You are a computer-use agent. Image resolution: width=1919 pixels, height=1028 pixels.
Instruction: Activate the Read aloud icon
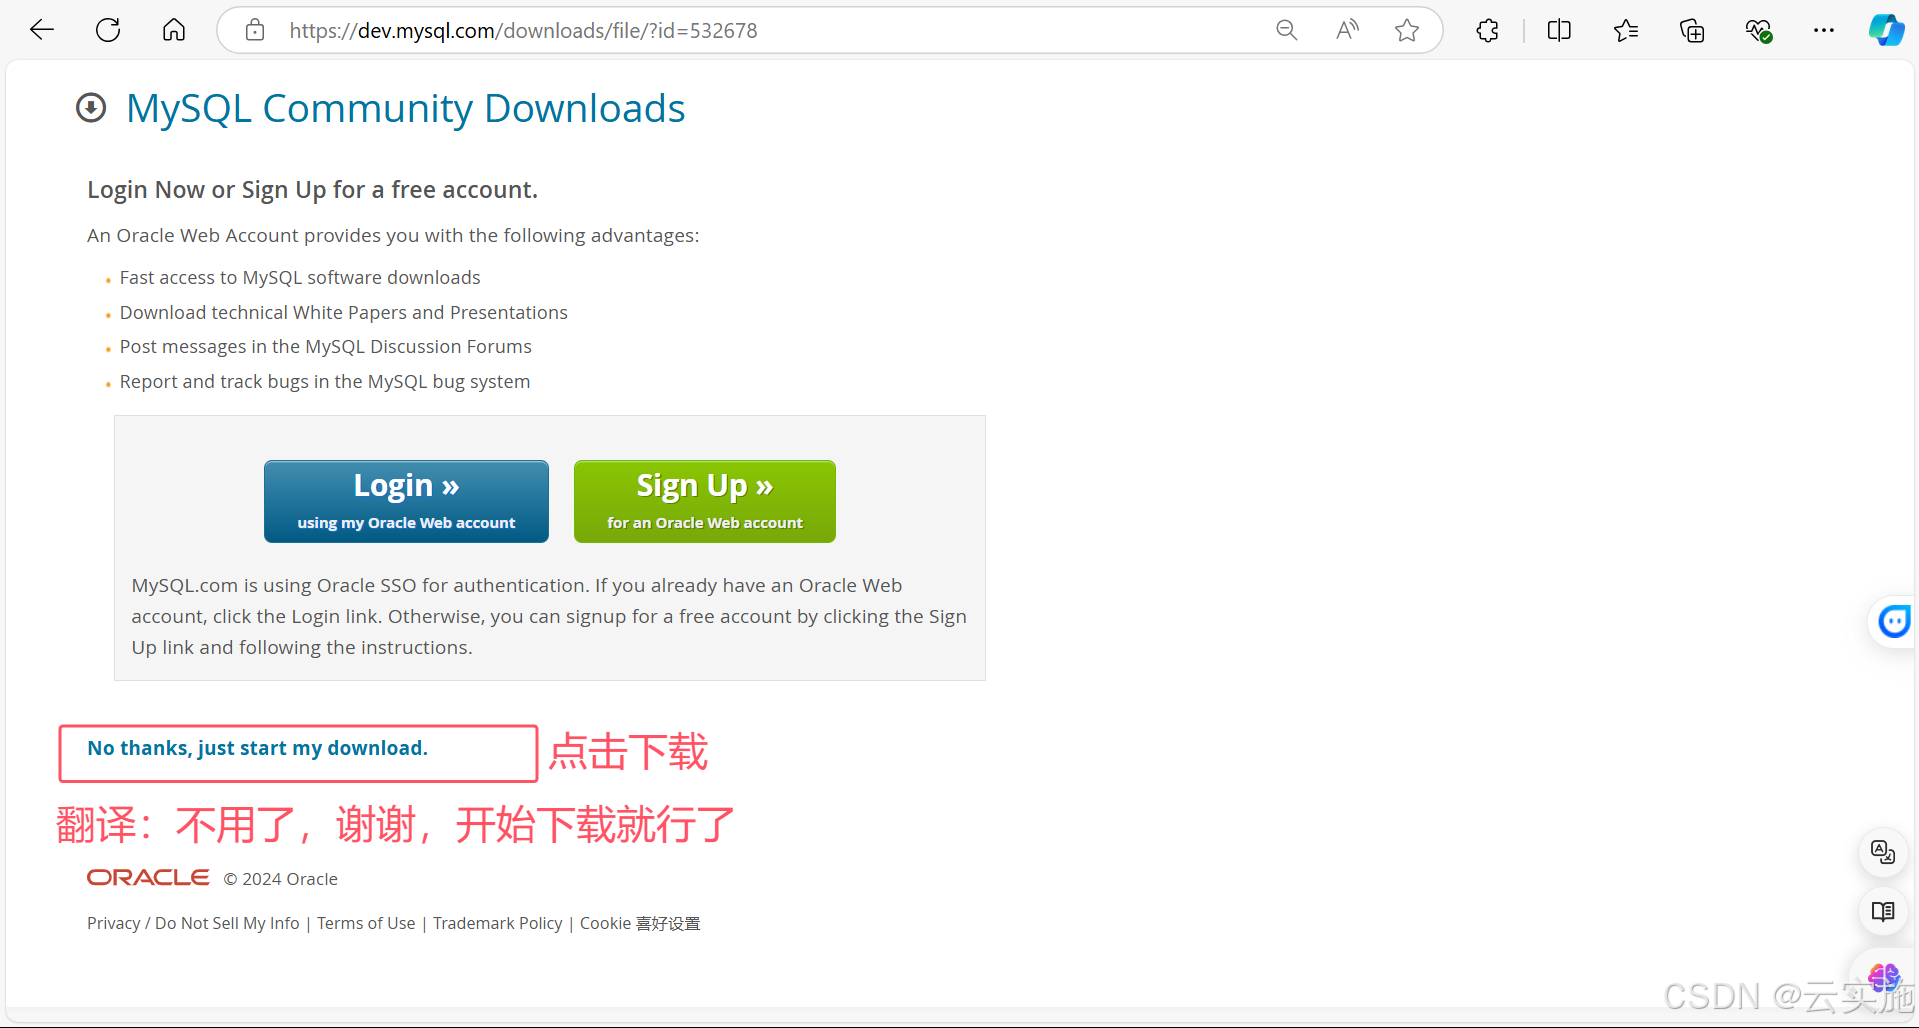[1347, 30]
